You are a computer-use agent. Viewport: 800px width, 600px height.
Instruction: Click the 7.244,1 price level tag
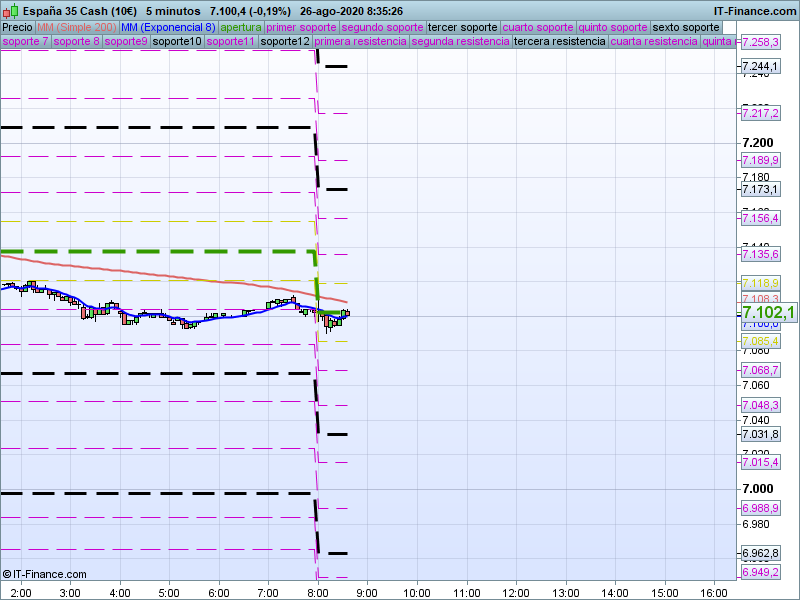click(x=760, y=66)
